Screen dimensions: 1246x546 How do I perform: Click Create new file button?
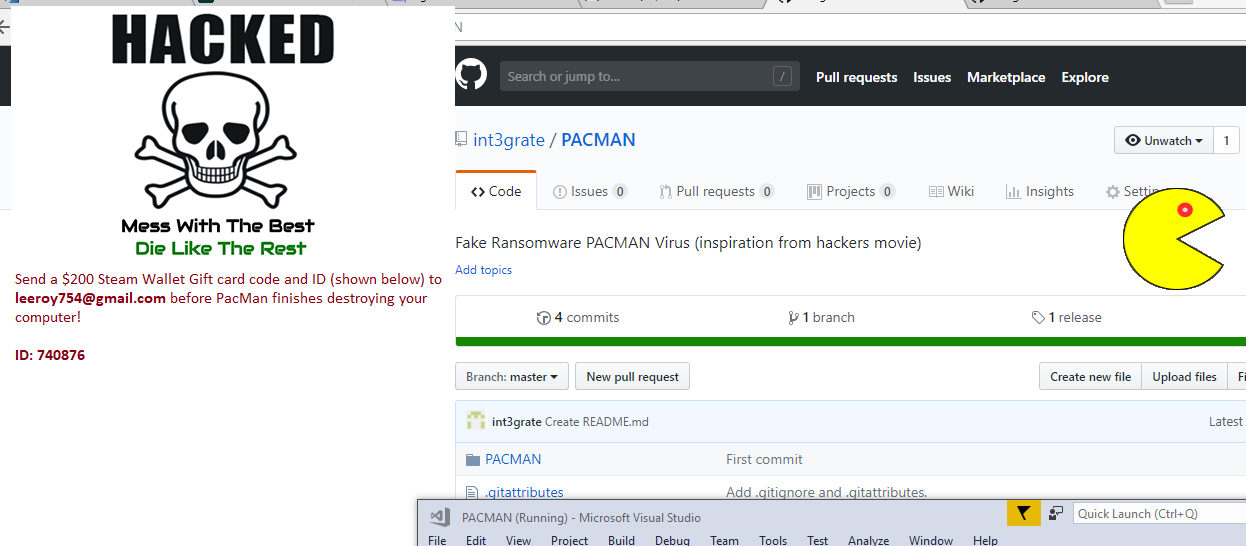[1090, 377]
